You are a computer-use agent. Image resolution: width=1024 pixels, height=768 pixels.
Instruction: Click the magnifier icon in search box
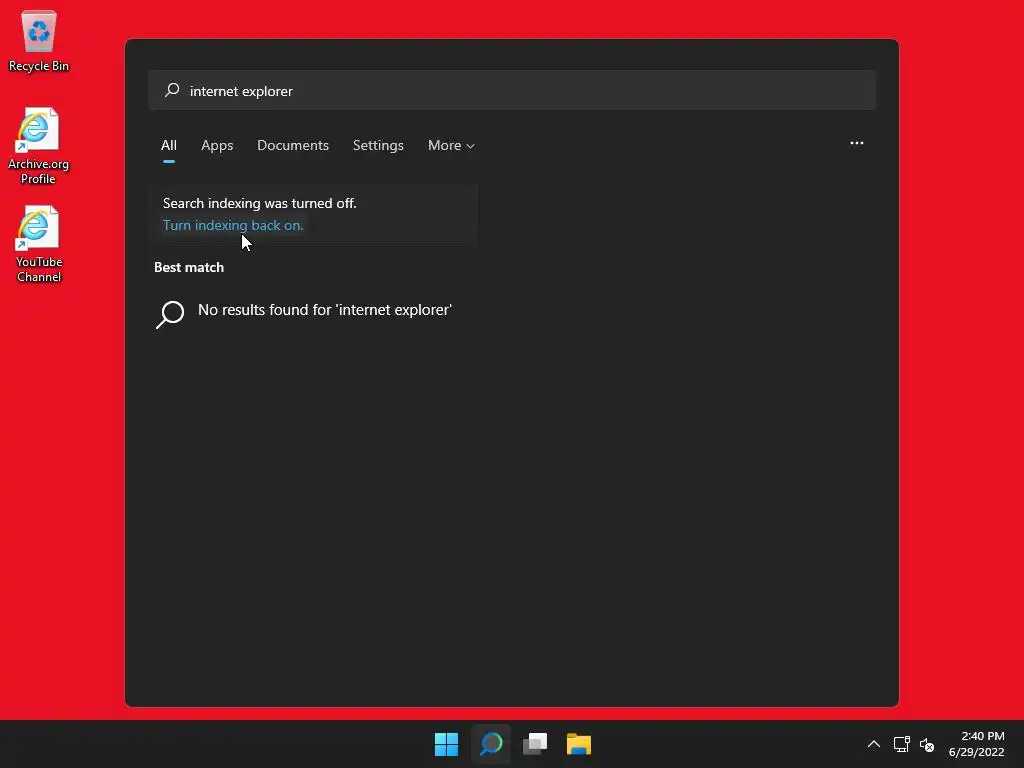pyautogui.click(x=172, y=90)
